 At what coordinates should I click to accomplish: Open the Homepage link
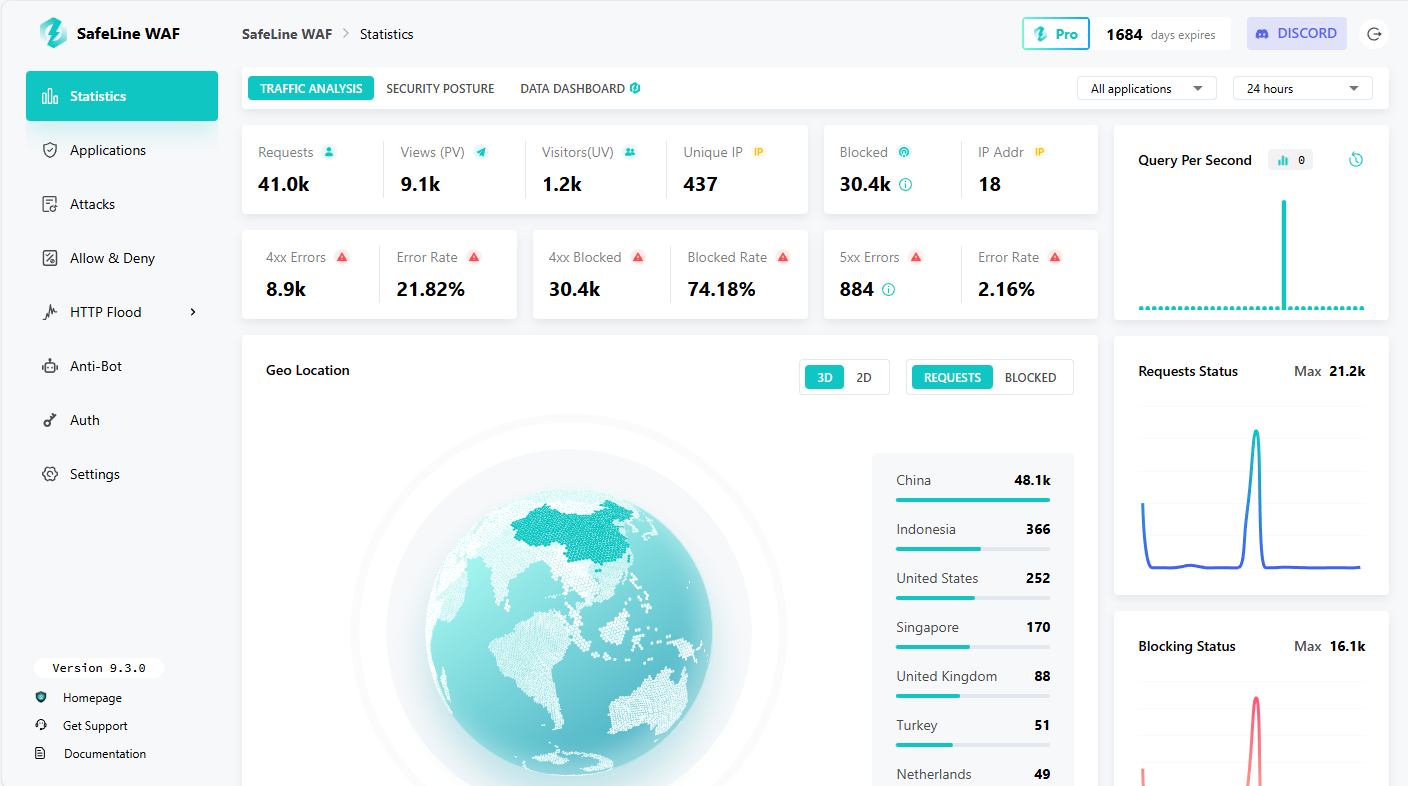coord(92,698)
